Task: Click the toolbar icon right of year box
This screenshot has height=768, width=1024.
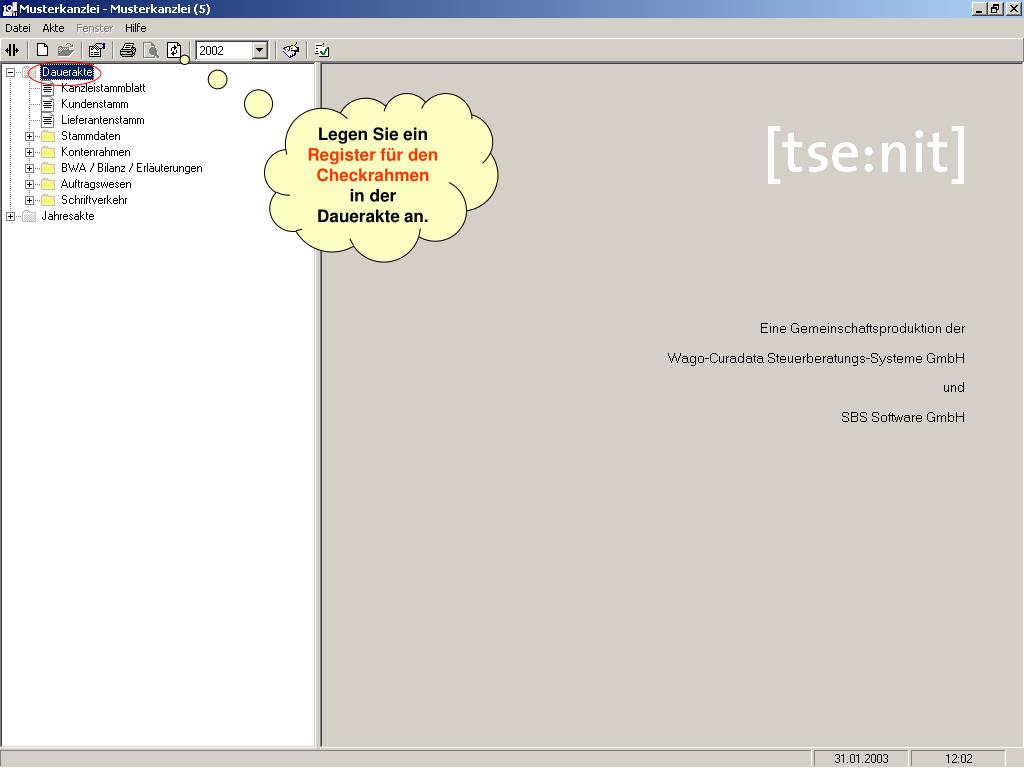Action: coord(290,50)
